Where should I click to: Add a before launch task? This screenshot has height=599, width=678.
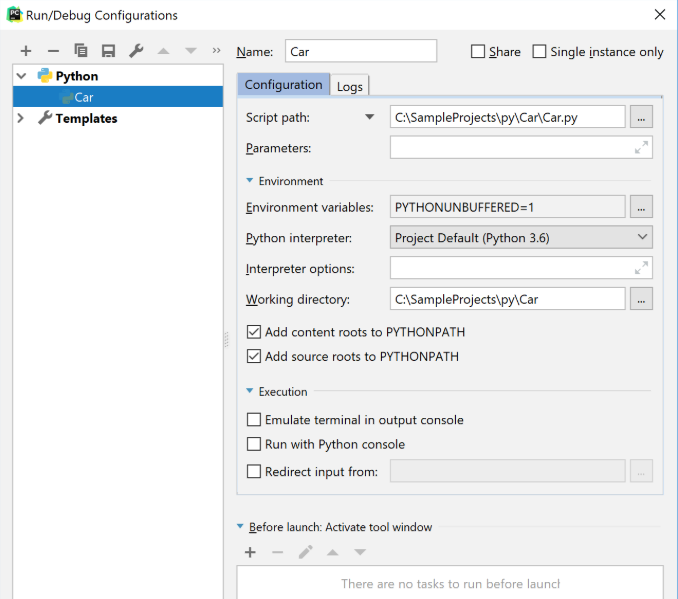click(x=250, y=552)
